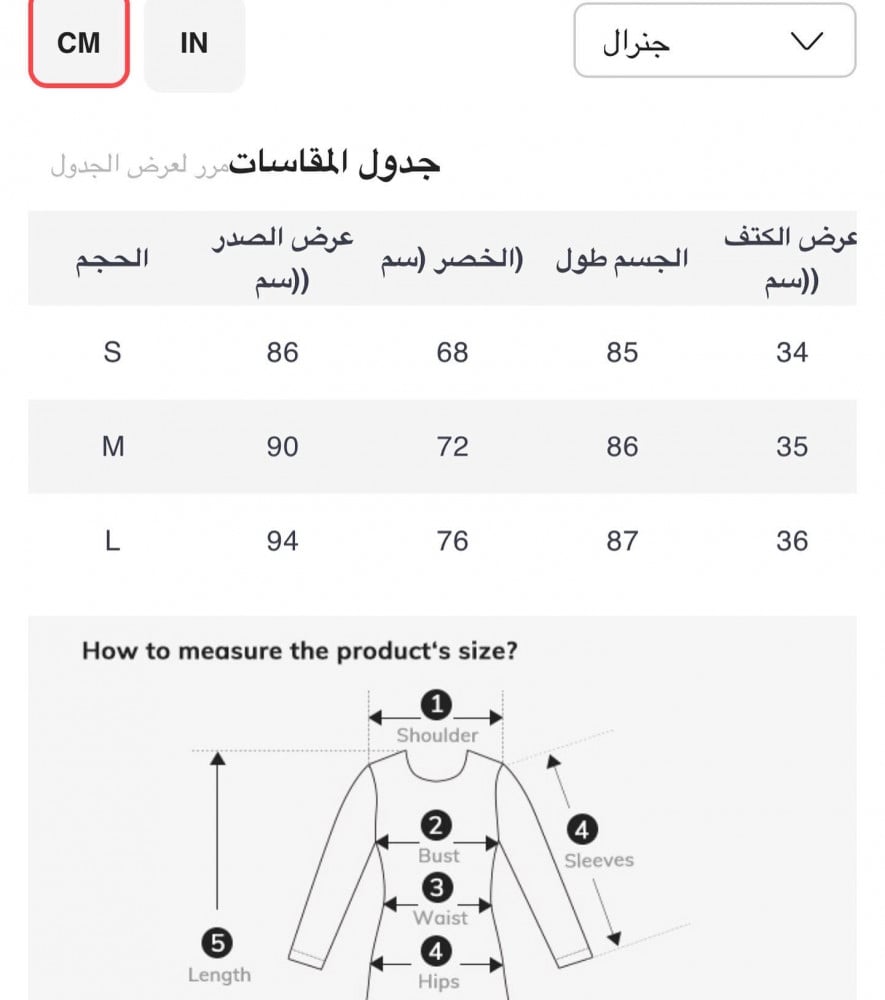The width and height of the screenshot is (885, 1000).
Task: Open the جنرال size-type dropdown
Action: 714,41
